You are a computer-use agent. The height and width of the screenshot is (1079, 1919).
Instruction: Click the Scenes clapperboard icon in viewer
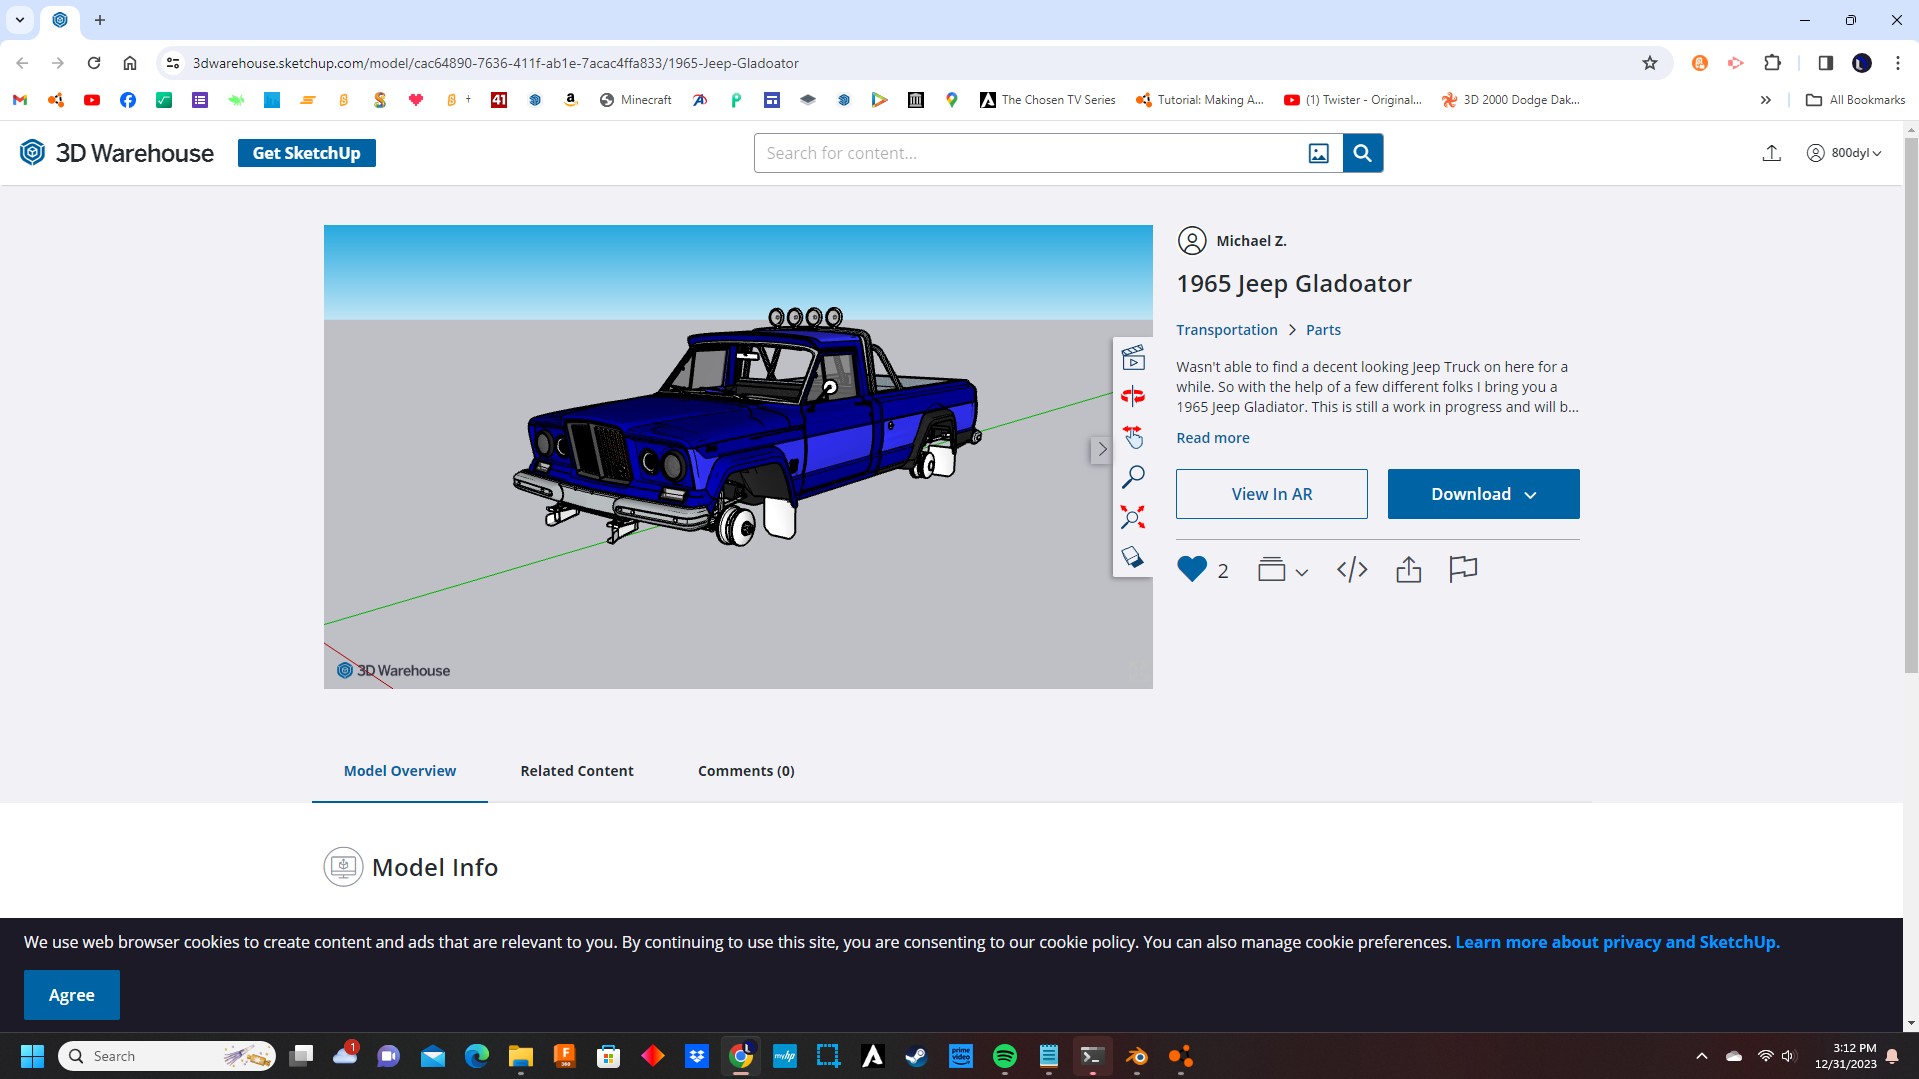1132,357
